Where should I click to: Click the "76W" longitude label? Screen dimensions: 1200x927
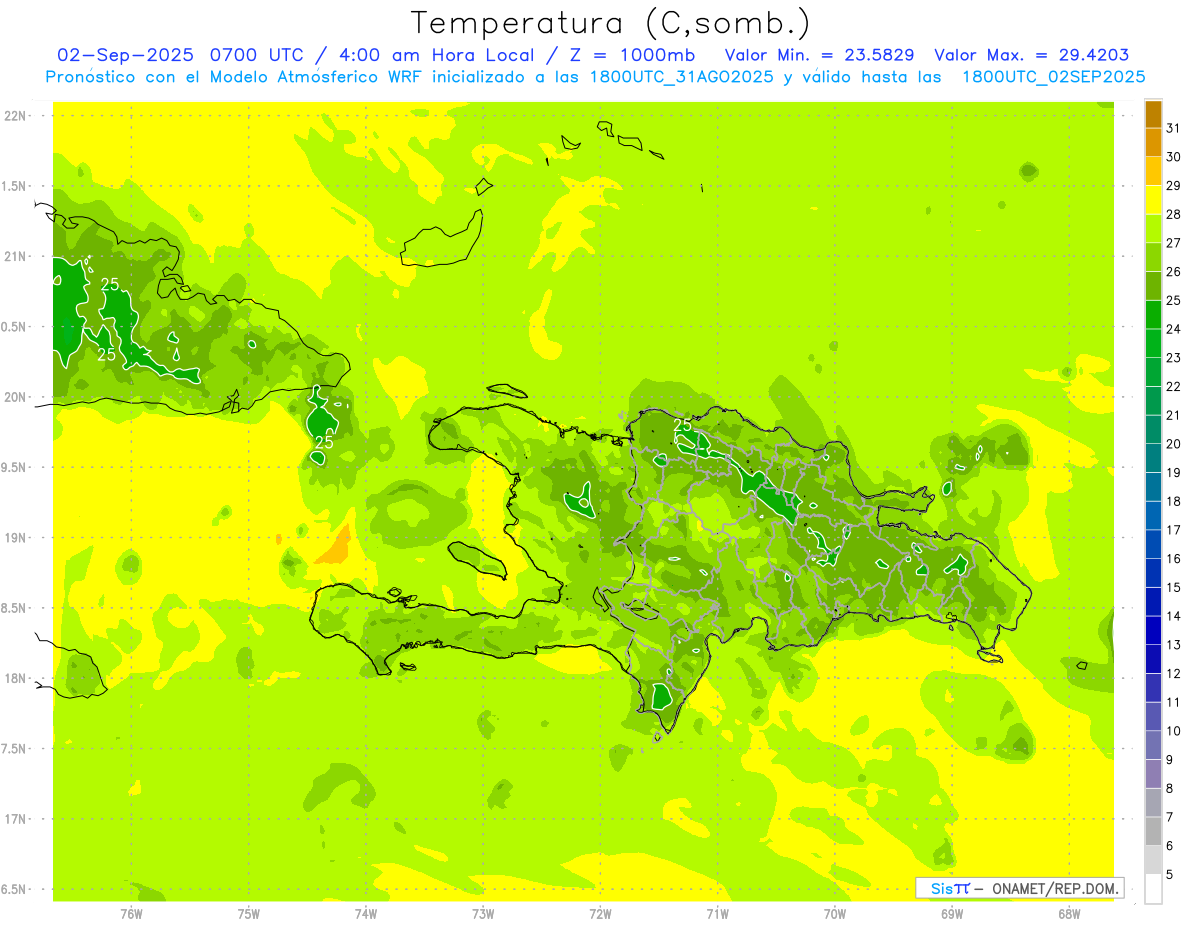131,913
